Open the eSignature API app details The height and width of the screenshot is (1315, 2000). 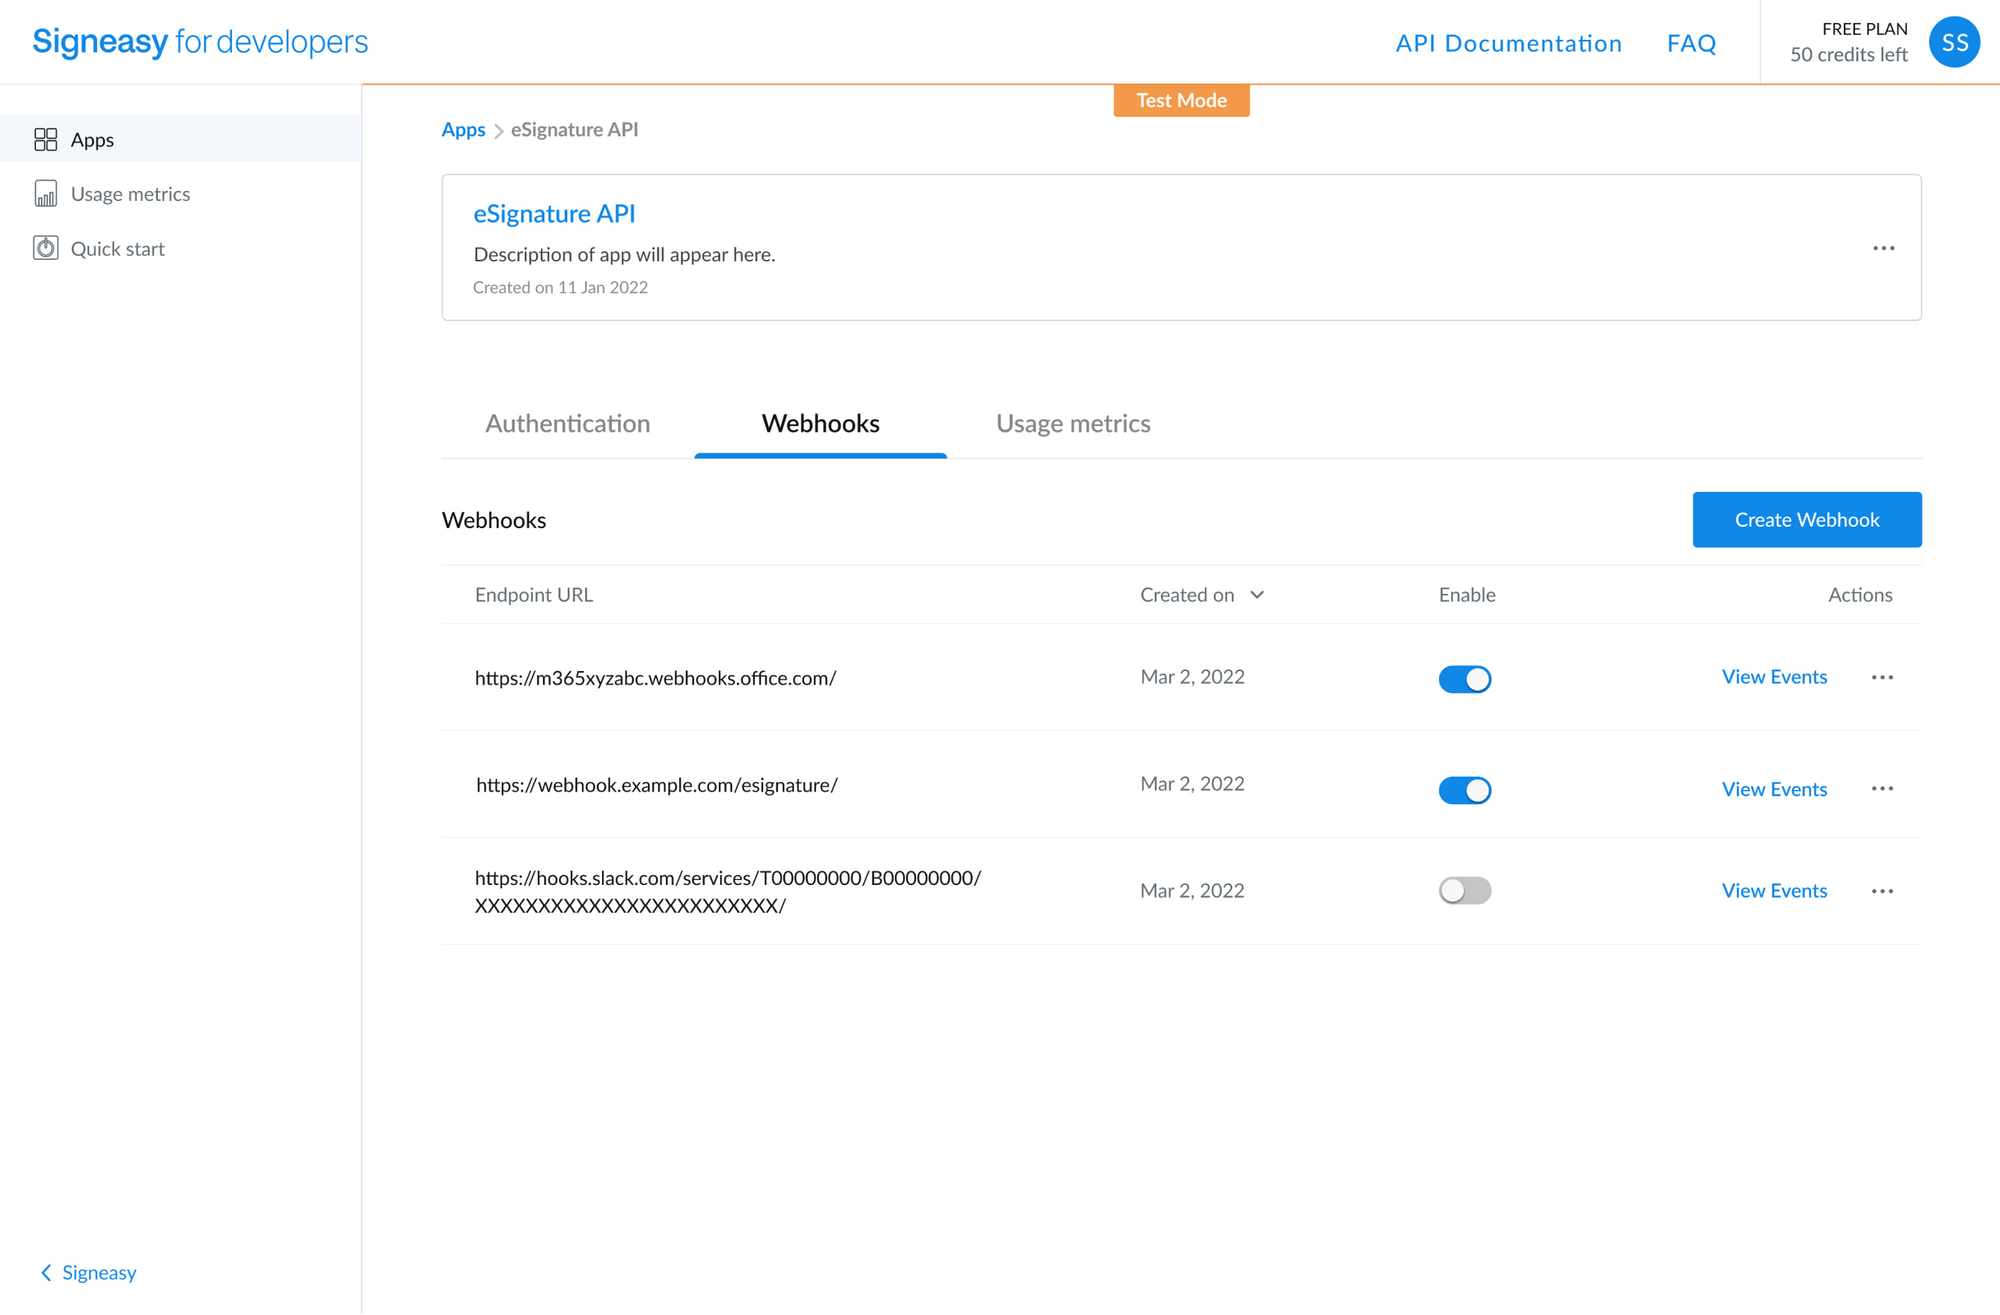(x=554, y=213)
